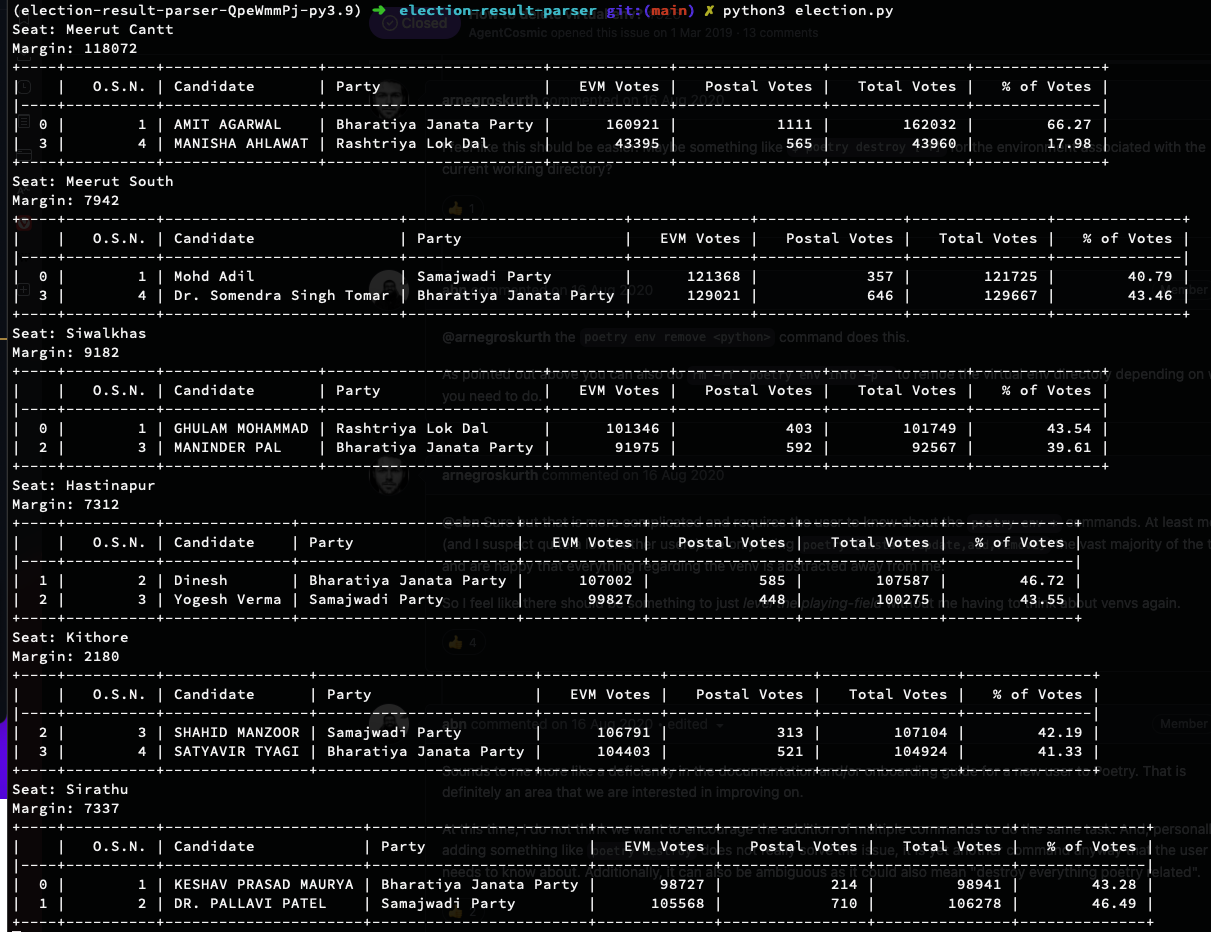Click total votes value 43960

(x=934, y=144)
